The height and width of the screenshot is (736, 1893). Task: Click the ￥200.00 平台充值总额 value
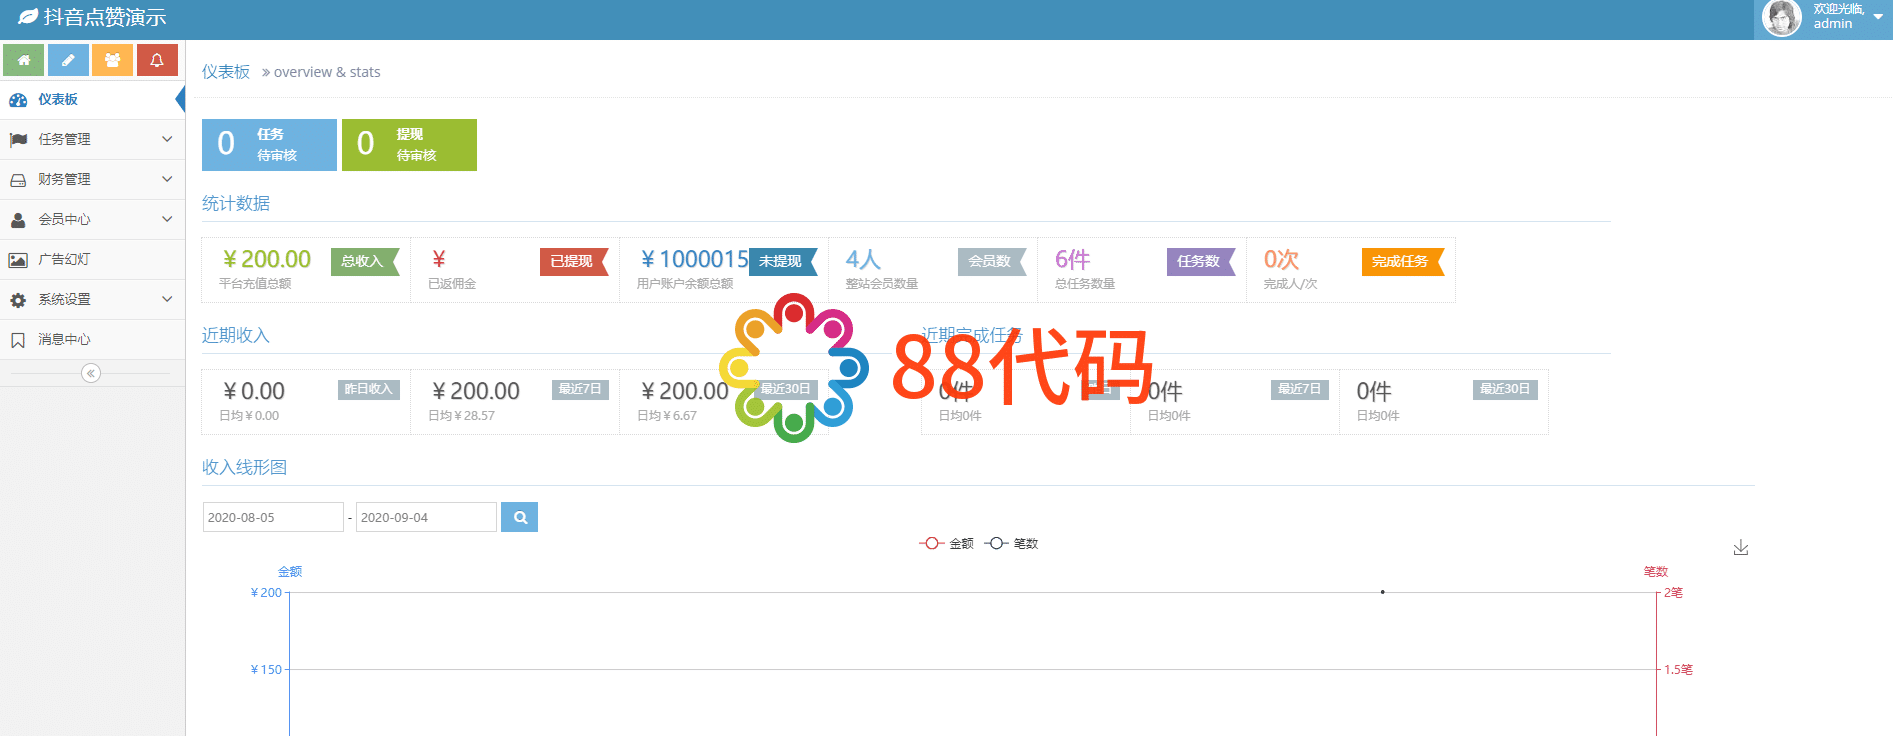coord(266,259)
